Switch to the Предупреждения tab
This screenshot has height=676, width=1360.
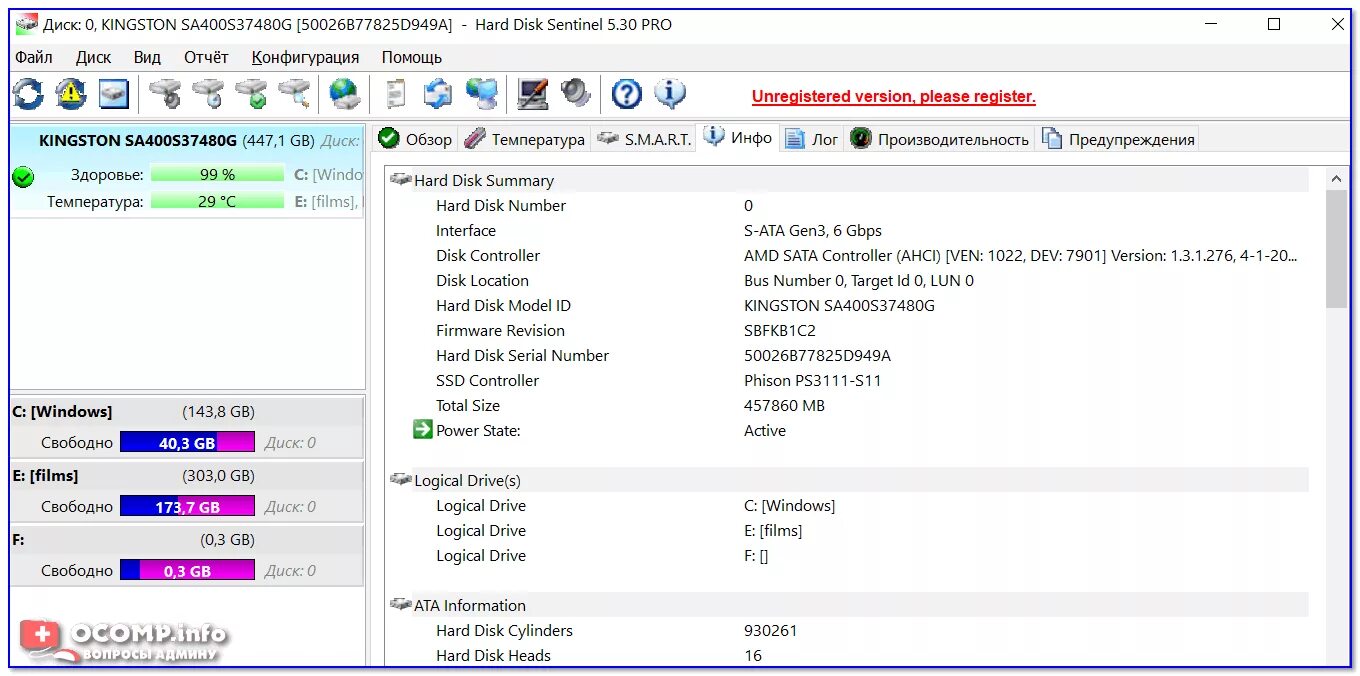[1117, 139]
